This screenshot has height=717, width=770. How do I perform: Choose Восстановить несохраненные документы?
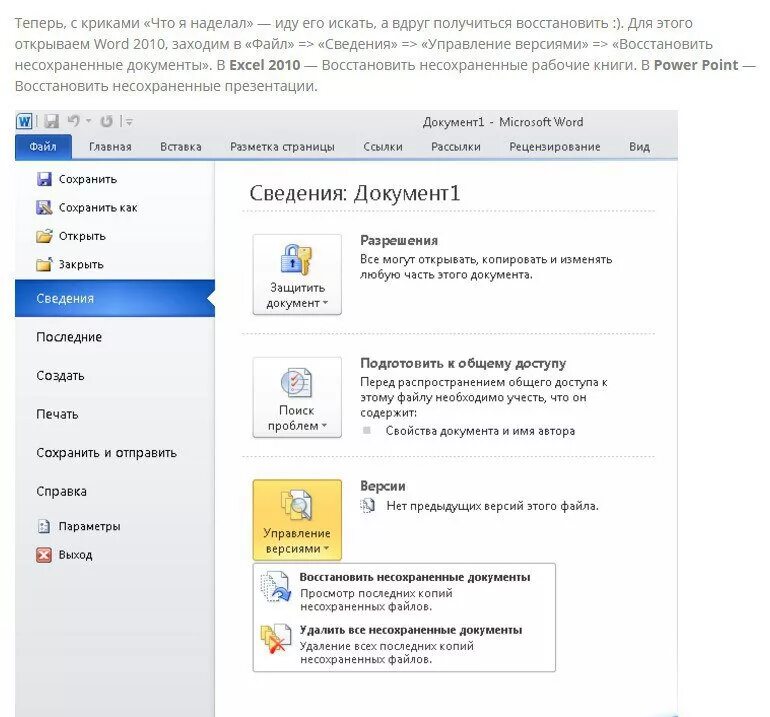pos(414,578)
